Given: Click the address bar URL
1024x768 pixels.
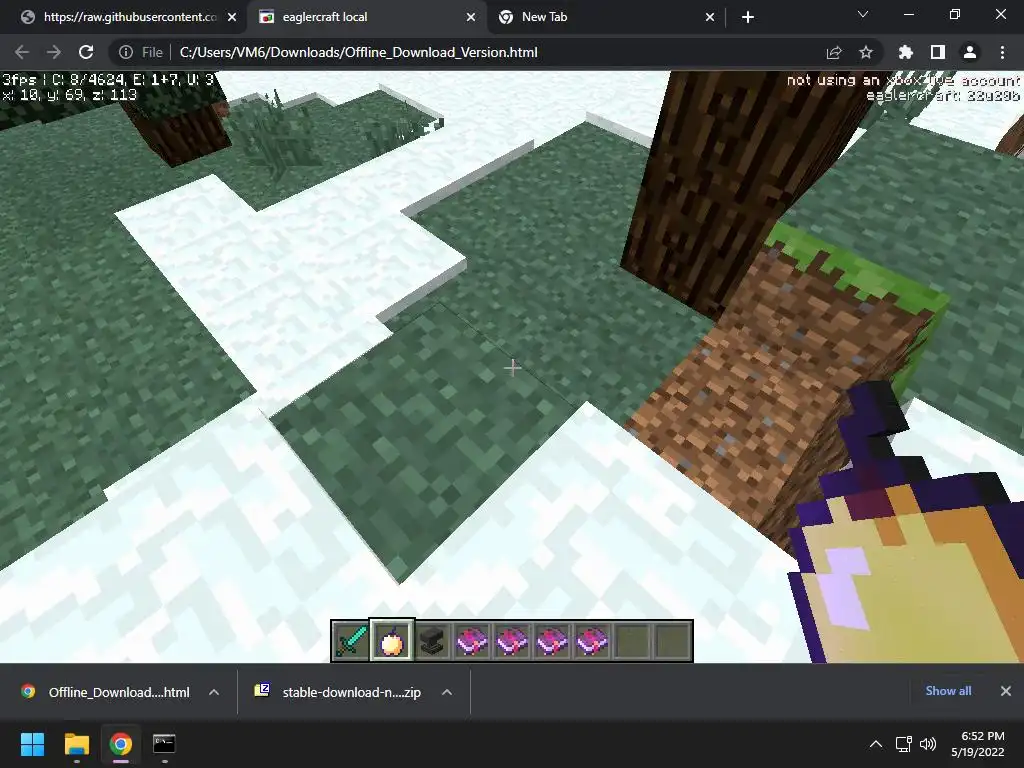Looking at the screenshot, I should tap(359, 52).
